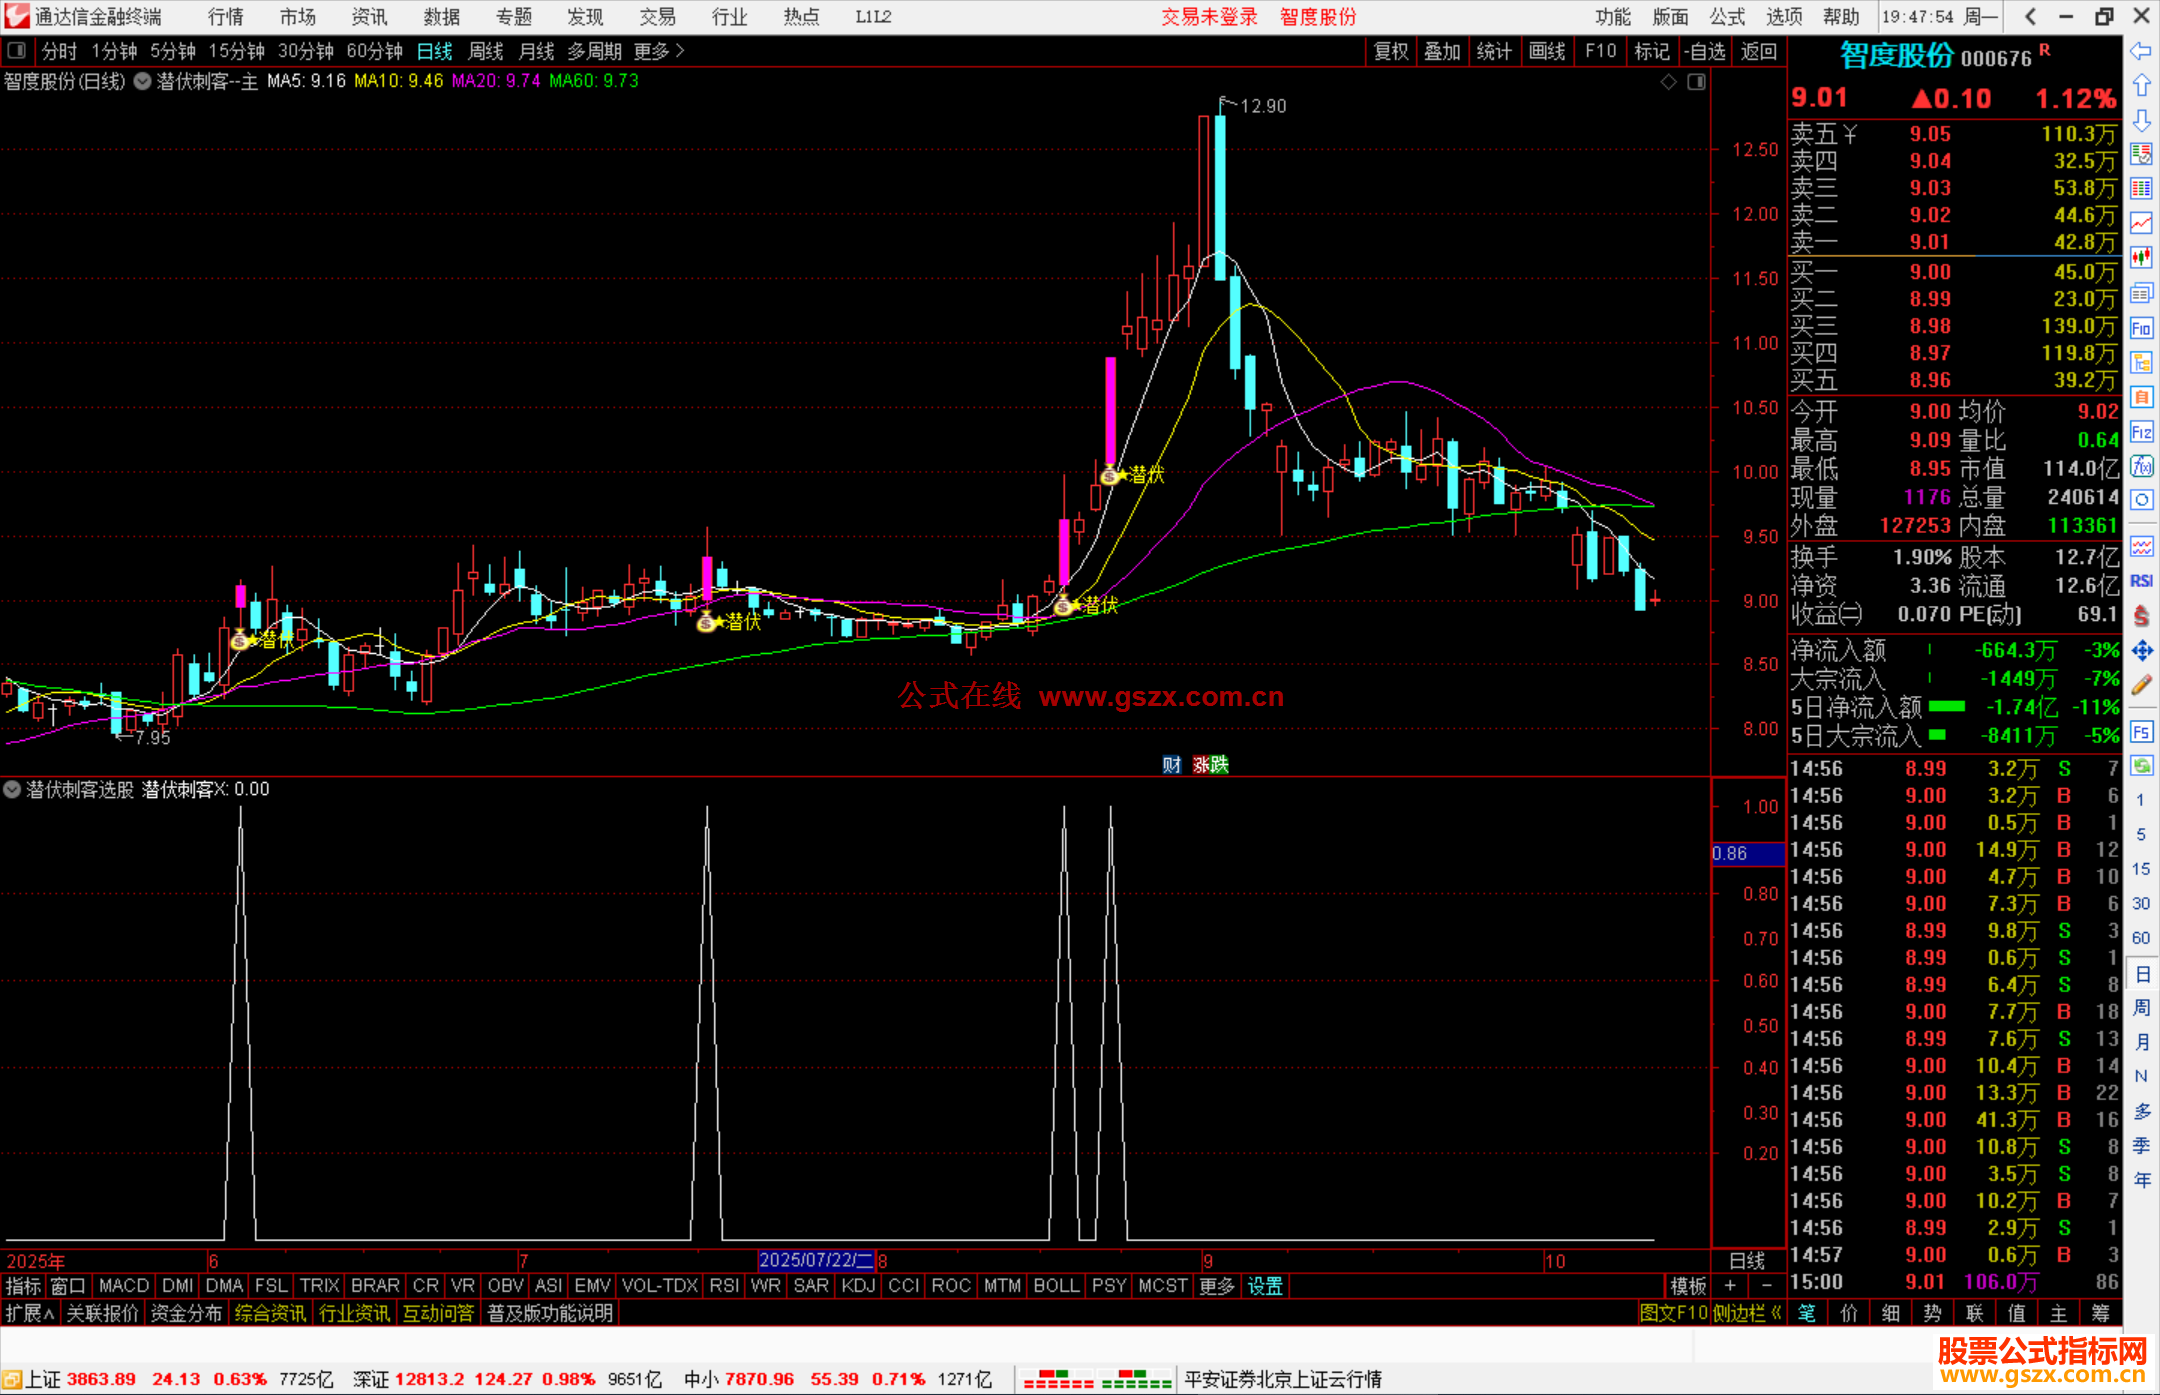Click the back arrow sidebar icon
This screenshot has height=1395, width=2160.
pos(2141,51)
